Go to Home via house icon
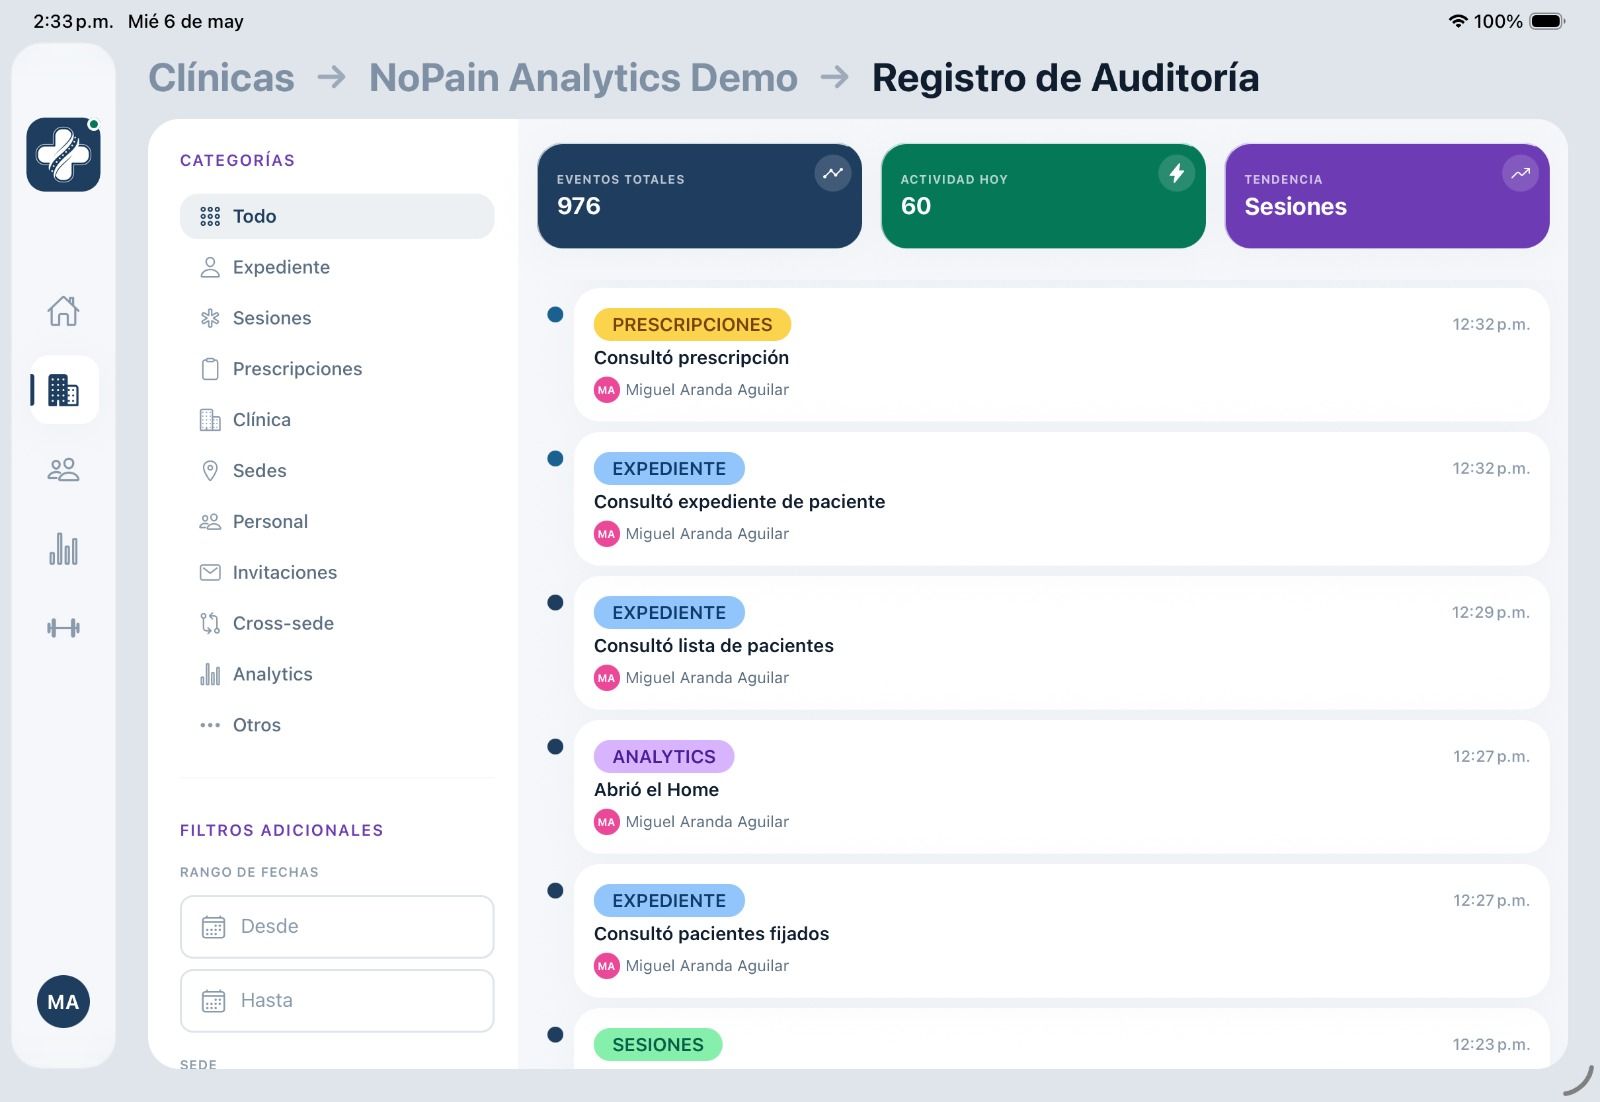 [x=63, y=311]
